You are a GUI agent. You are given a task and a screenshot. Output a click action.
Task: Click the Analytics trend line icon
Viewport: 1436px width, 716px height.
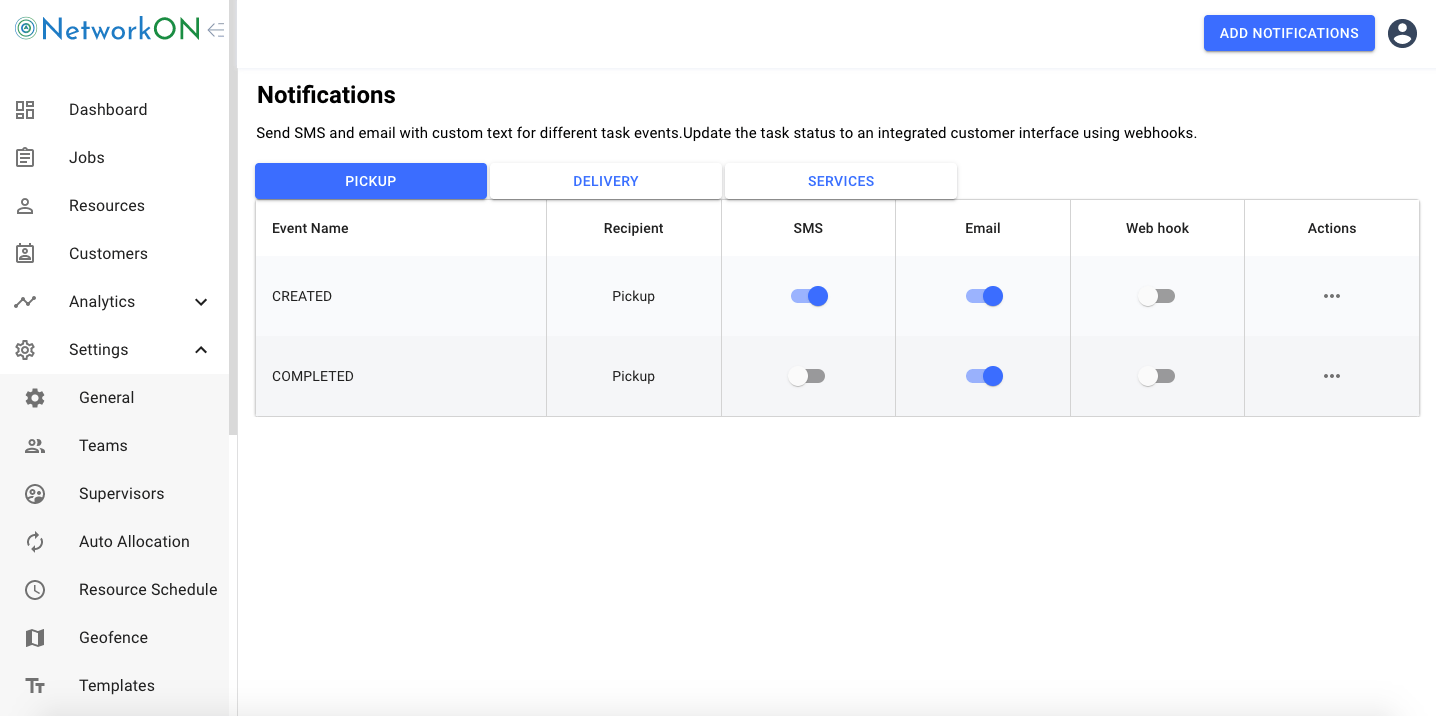(x=25, y=302)
